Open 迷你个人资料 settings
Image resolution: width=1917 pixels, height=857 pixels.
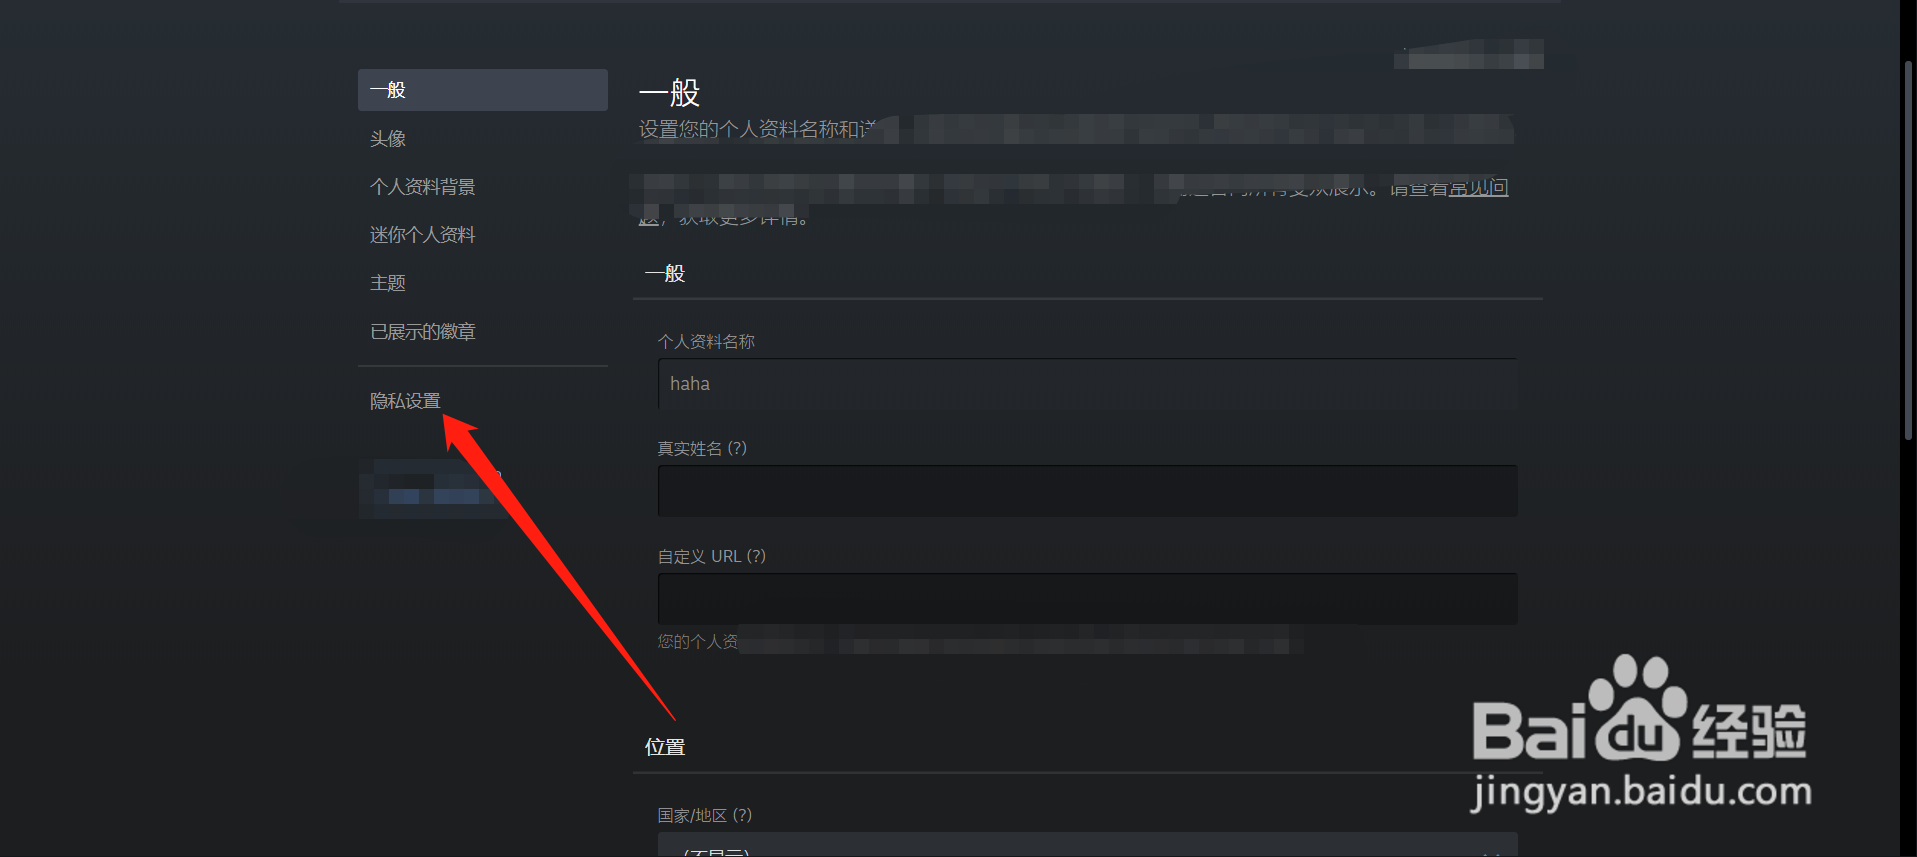tap(422, 235)
